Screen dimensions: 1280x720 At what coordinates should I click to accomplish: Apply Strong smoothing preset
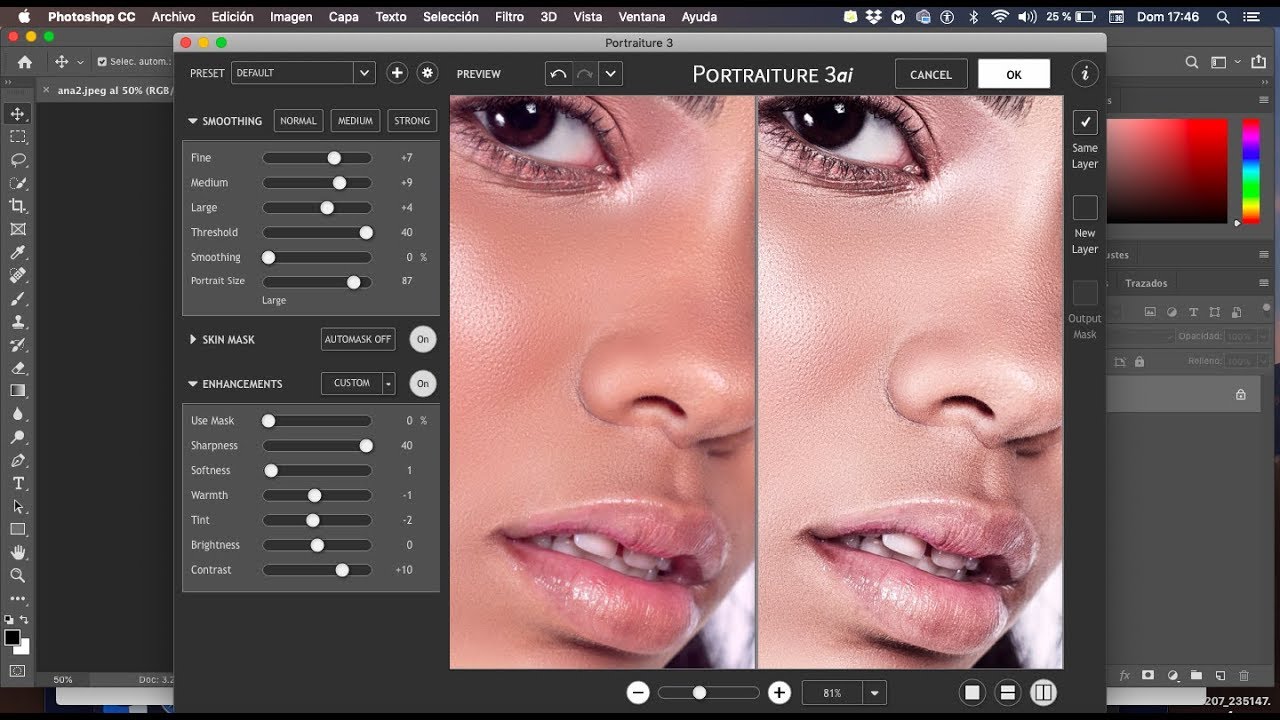tap(412, 121)
